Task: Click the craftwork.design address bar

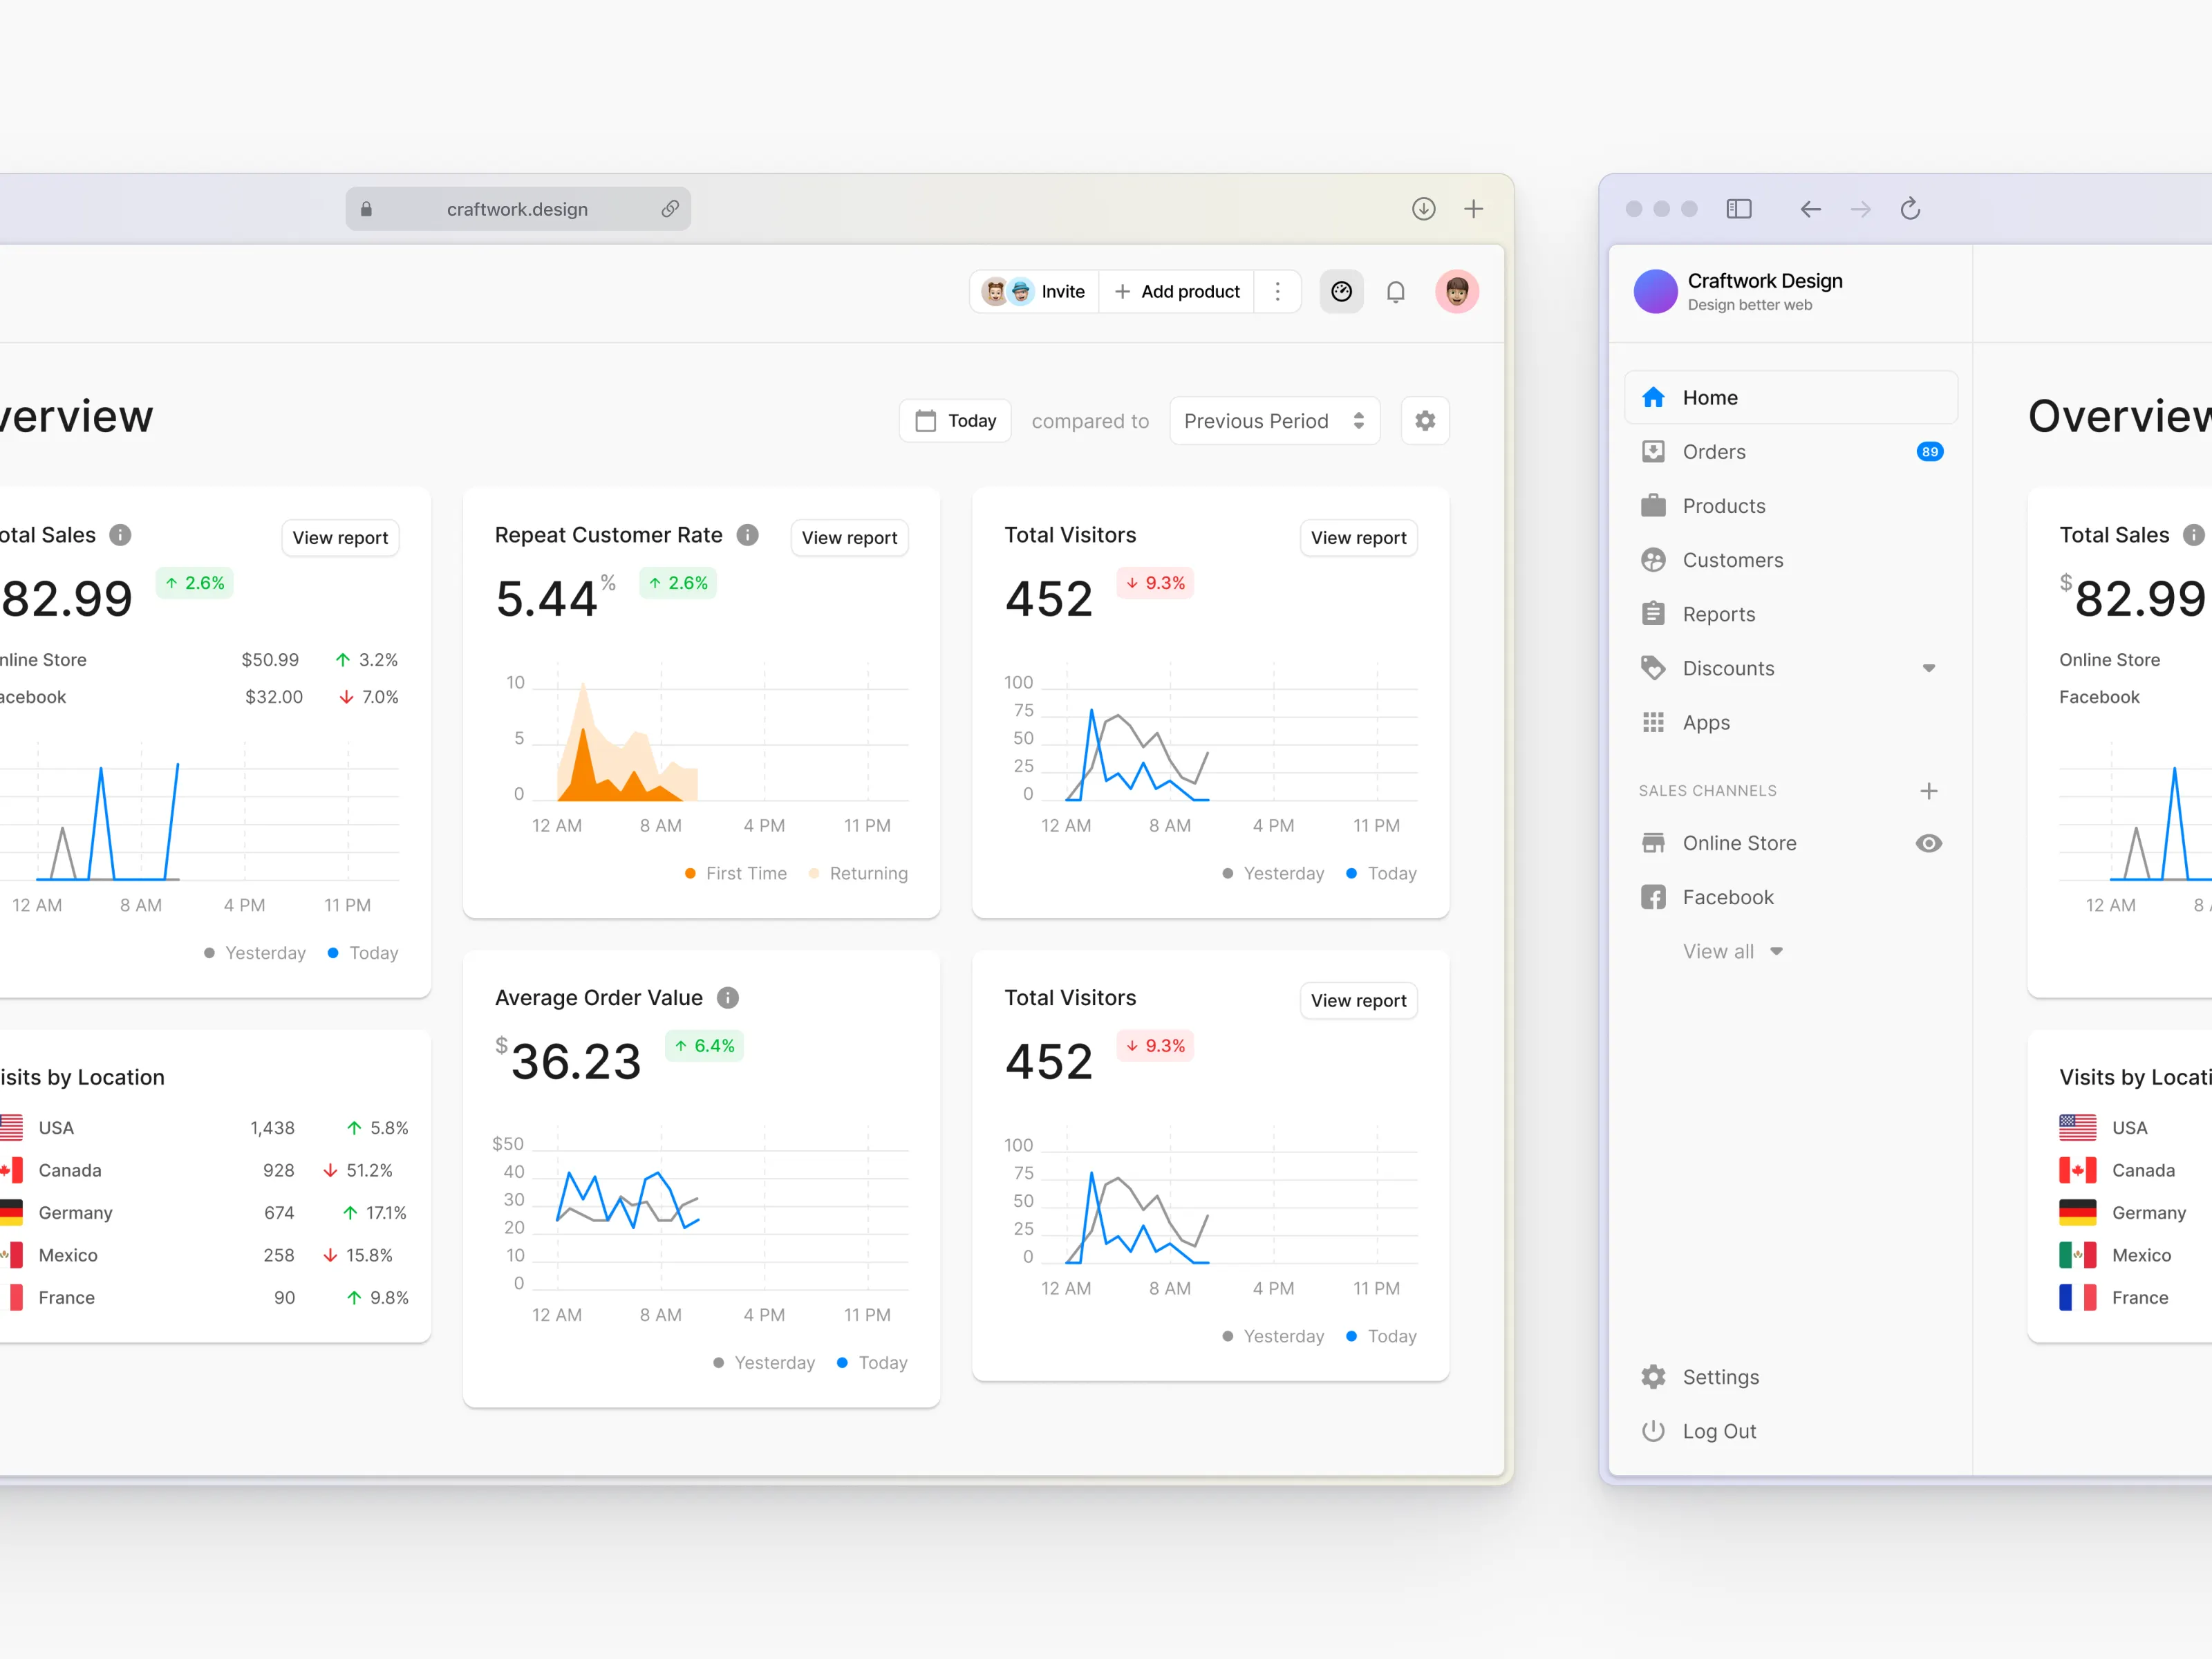Action: point(517,209)
